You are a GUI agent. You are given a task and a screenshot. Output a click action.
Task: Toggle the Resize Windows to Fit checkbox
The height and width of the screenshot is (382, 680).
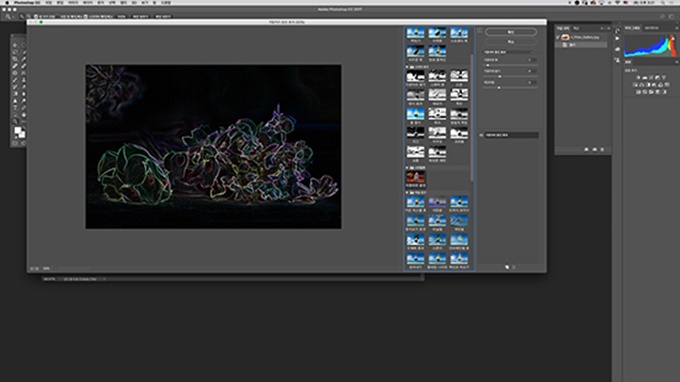(36, 16)
